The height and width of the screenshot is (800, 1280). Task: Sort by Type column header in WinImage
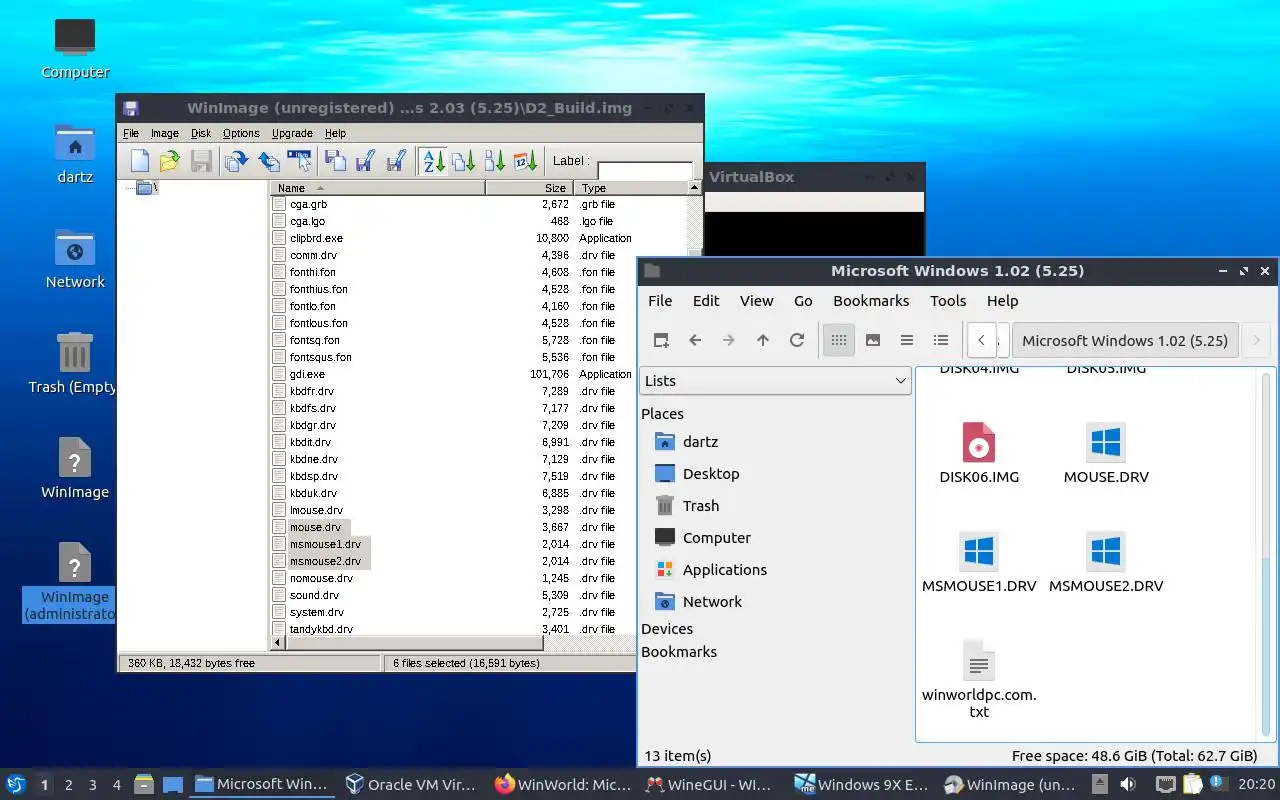[x=632, y=188]
